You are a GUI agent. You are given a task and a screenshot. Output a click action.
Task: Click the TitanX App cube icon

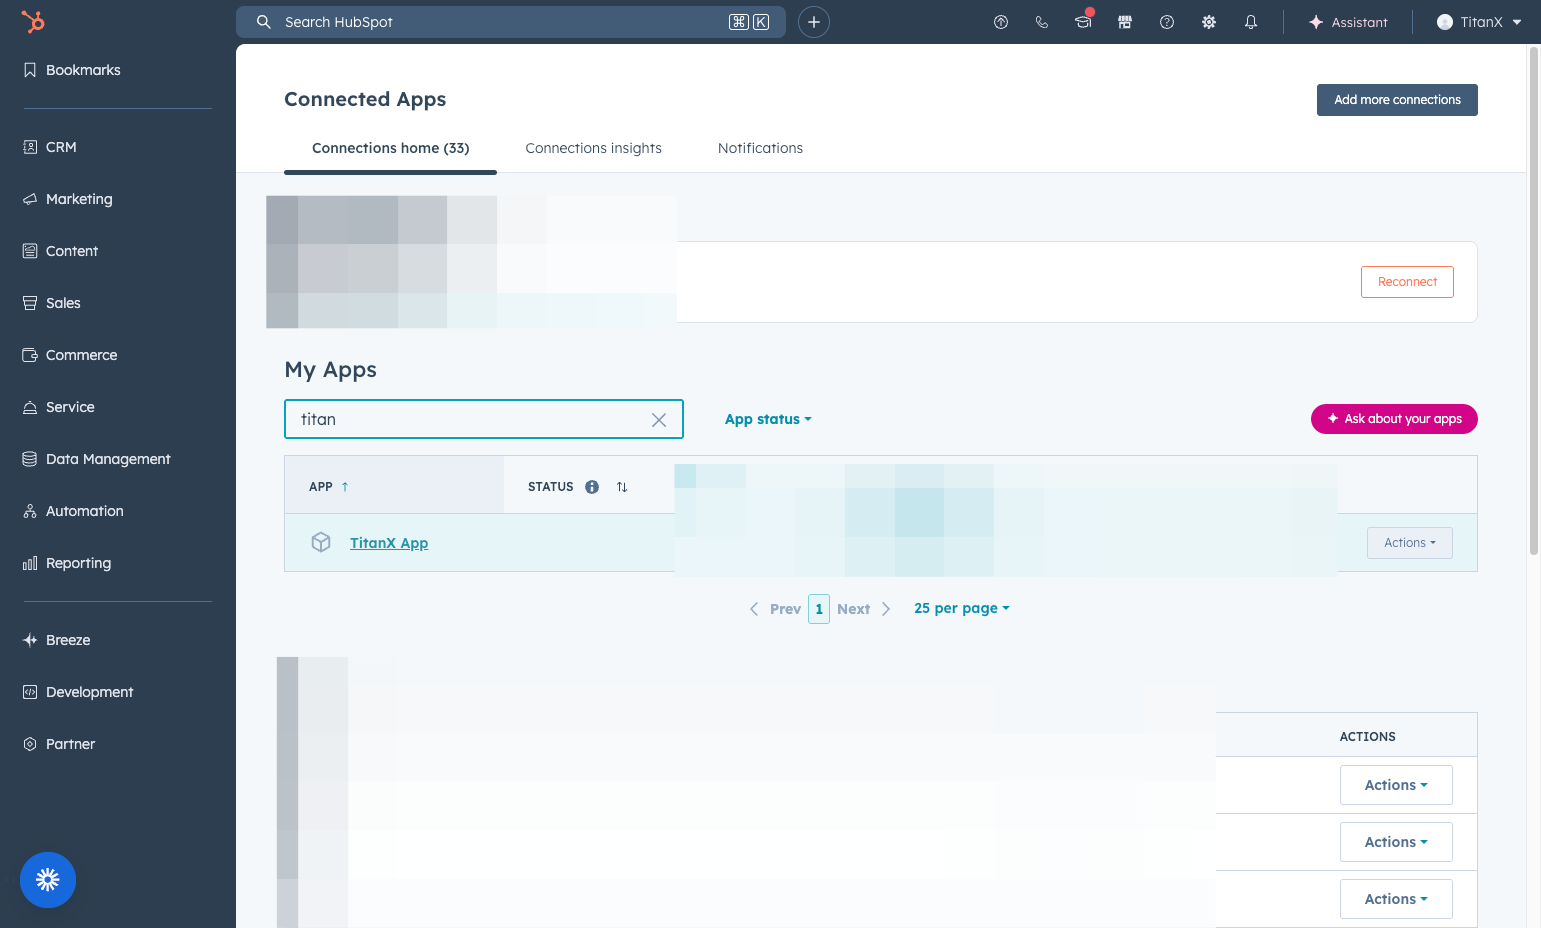pyautogui.click(x=321, y=542)
